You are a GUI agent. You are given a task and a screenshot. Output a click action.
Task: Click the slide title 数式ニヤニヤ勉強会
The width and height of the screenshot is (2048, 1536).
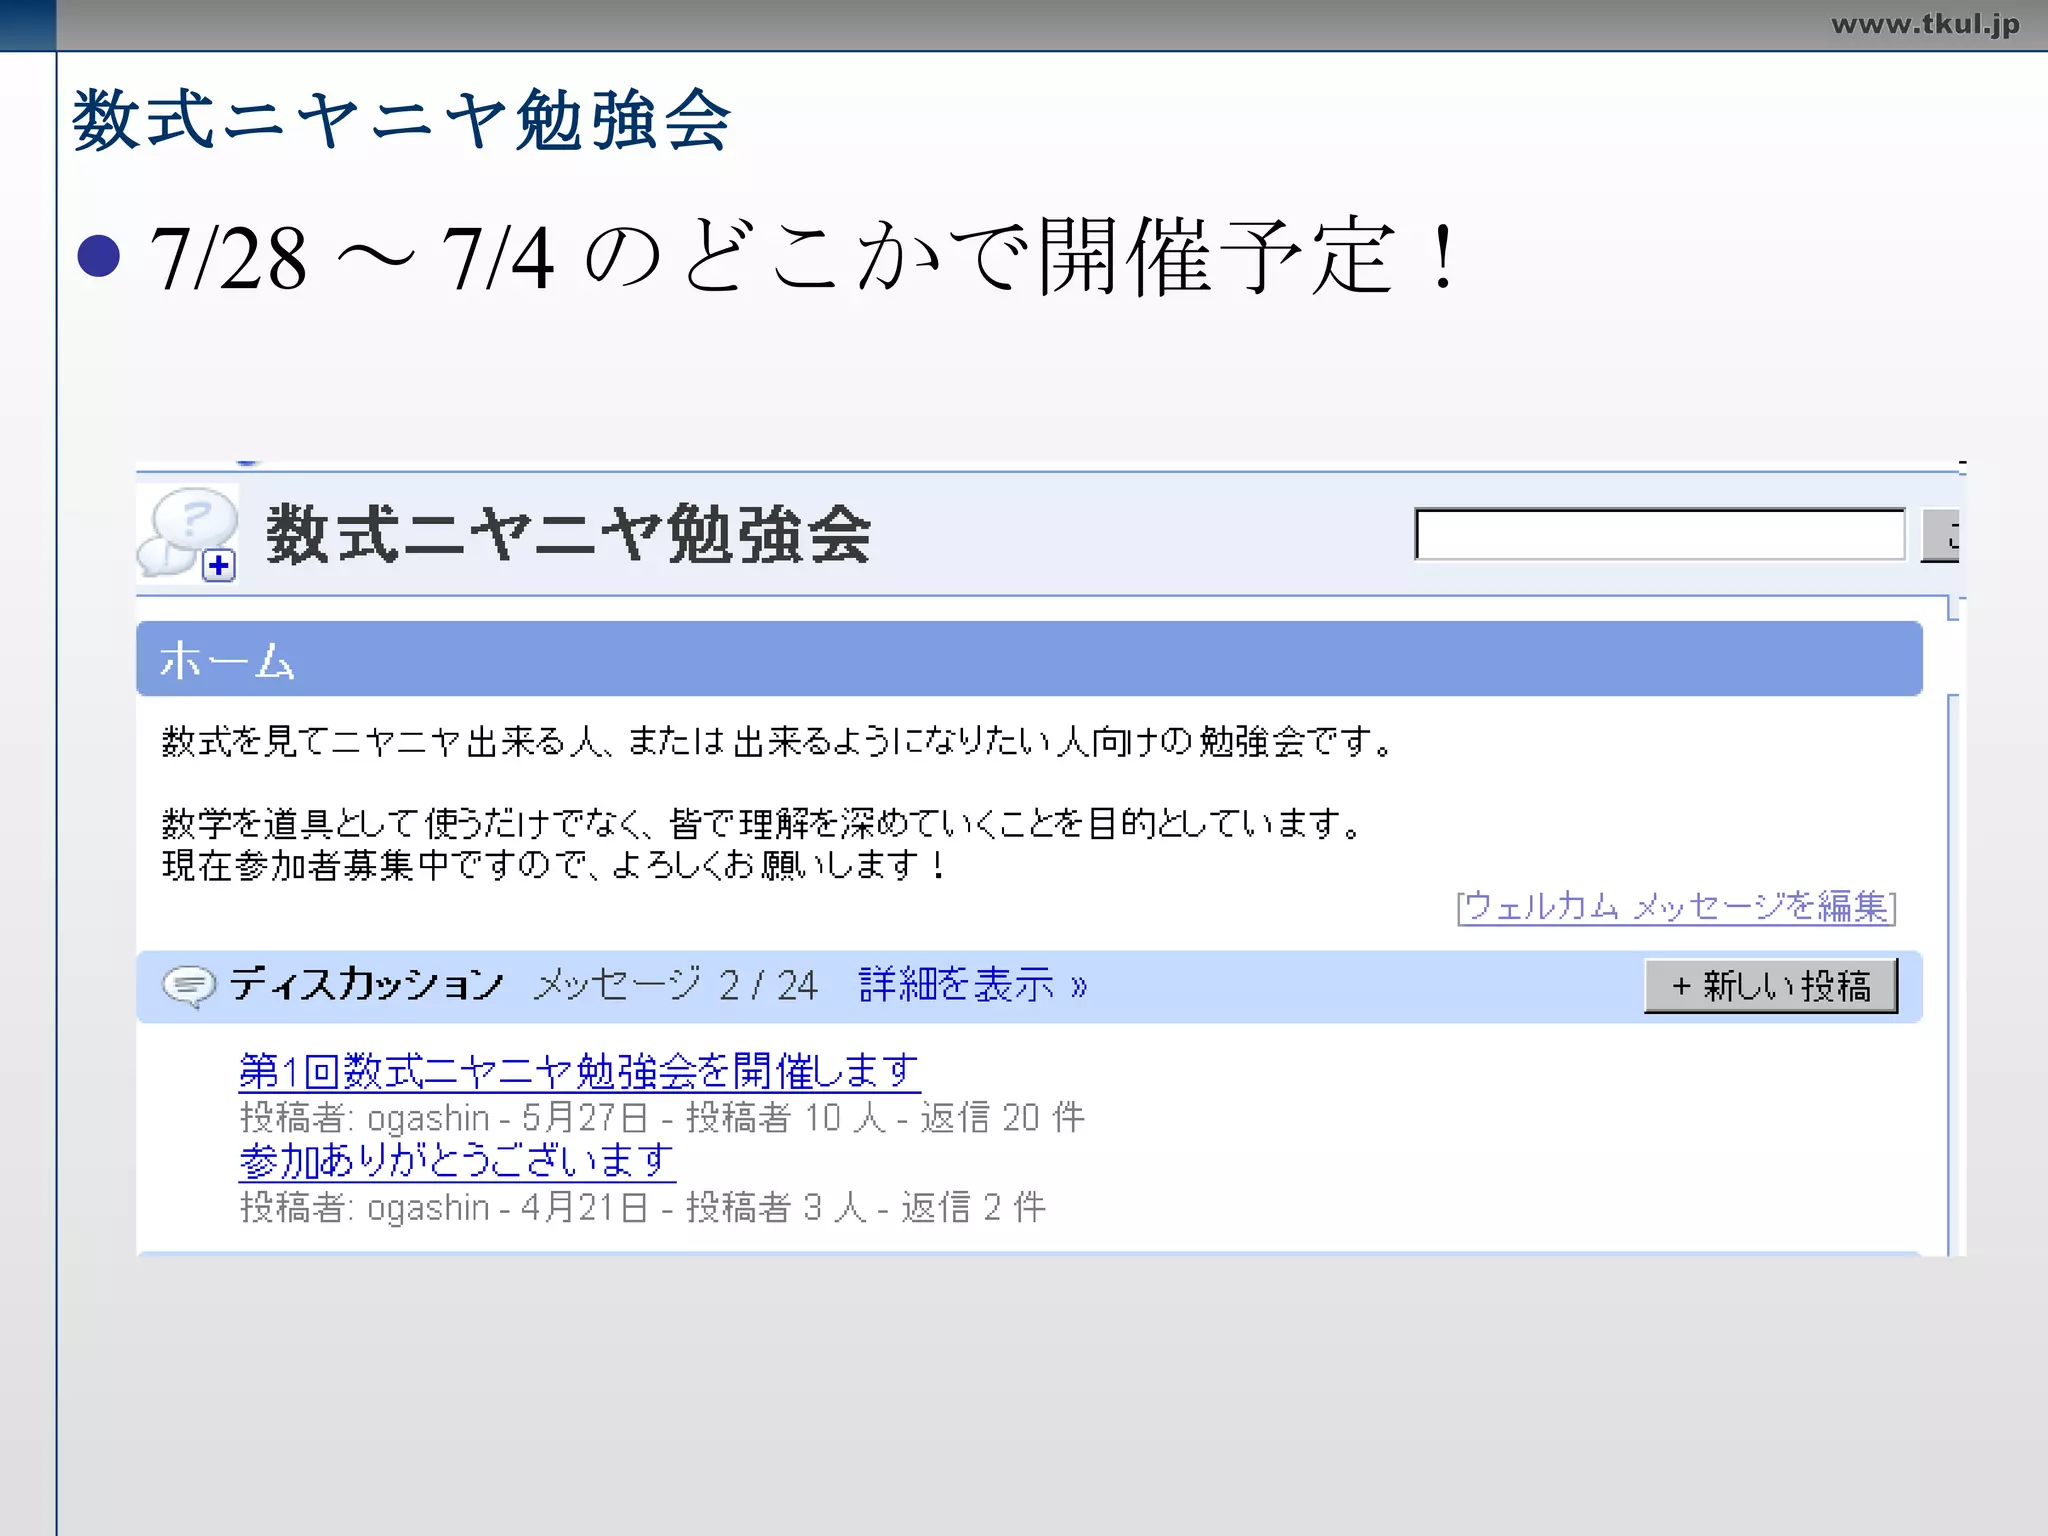click(402, 120)
